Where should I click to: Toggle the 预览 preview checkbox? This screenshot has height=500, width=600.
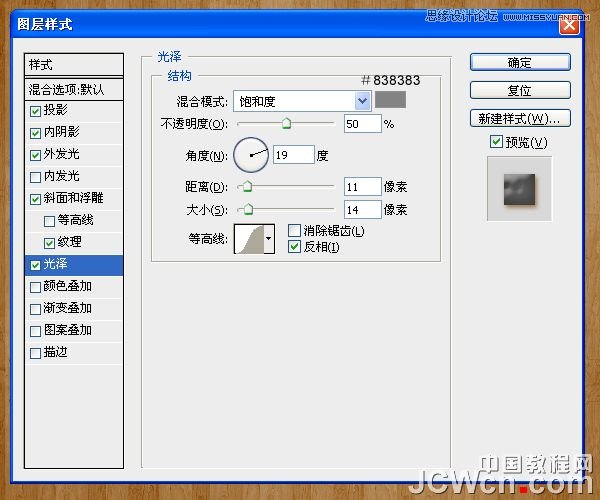[x=496, y=142]
